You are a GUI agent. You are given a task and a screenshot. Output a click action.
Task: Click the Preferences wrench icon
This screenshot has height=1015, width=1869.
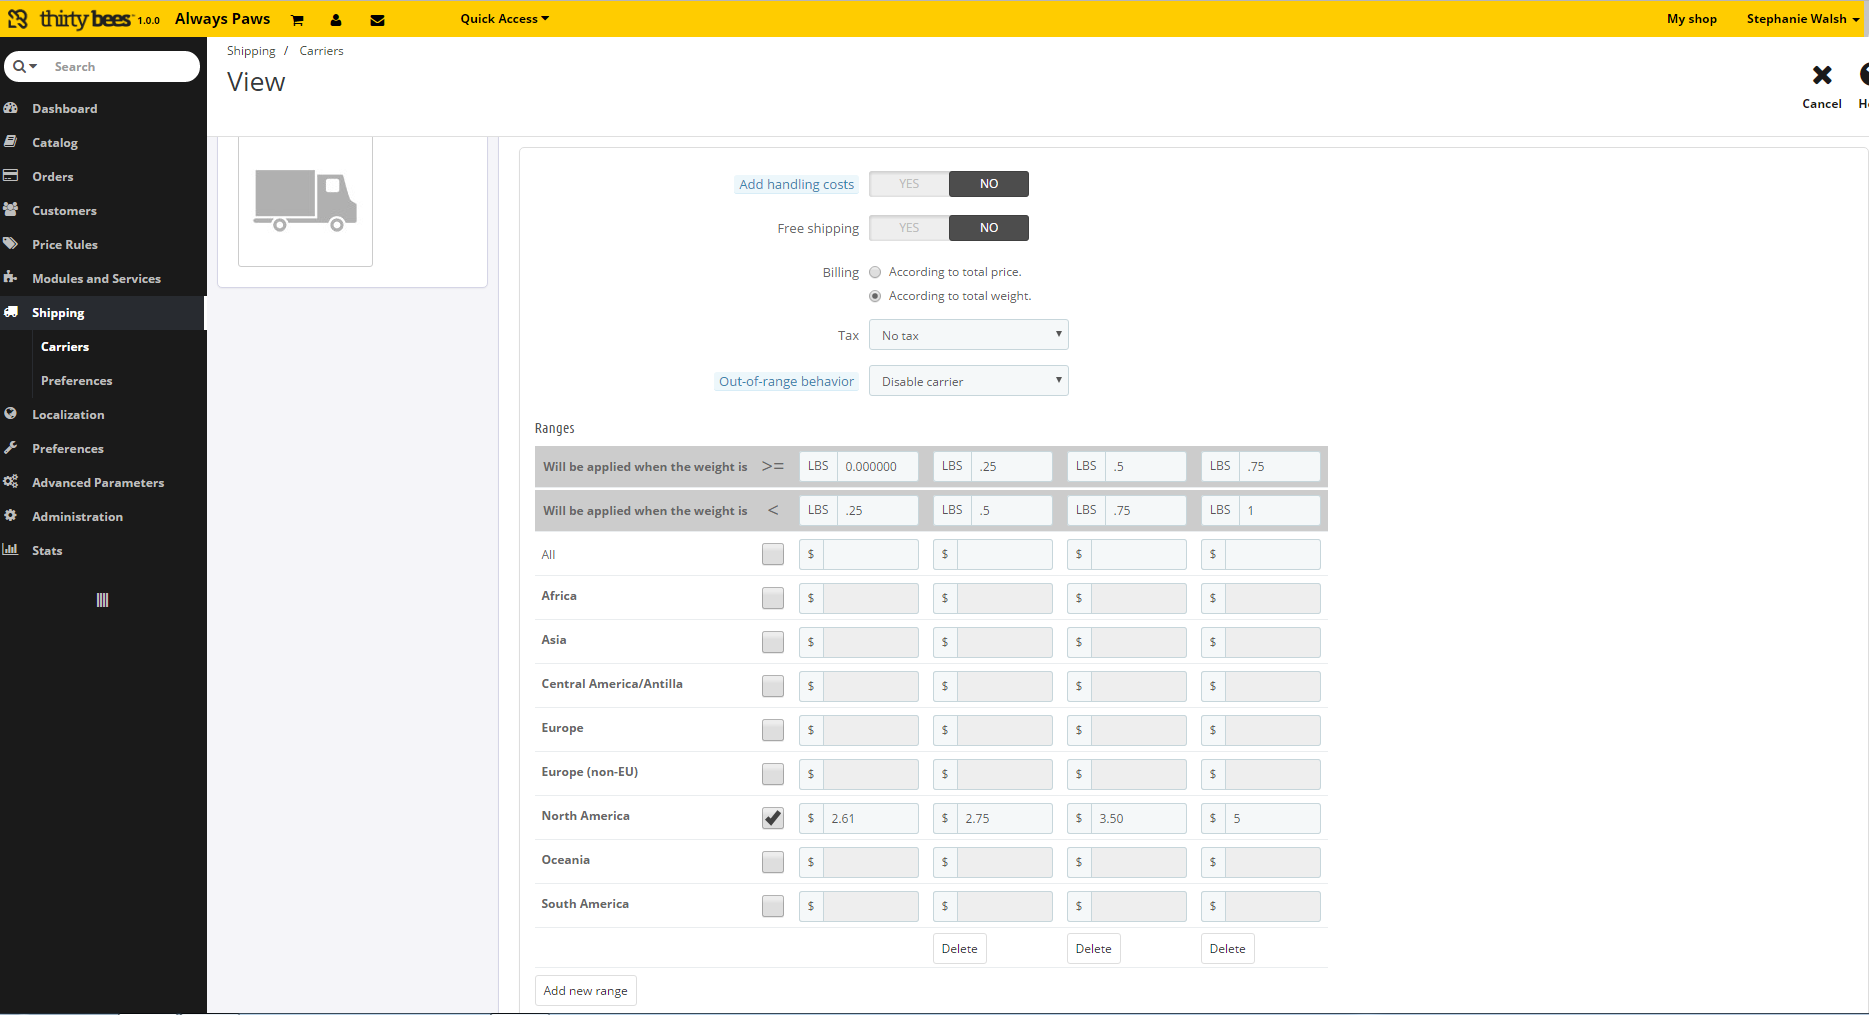[x=11, y=448]
